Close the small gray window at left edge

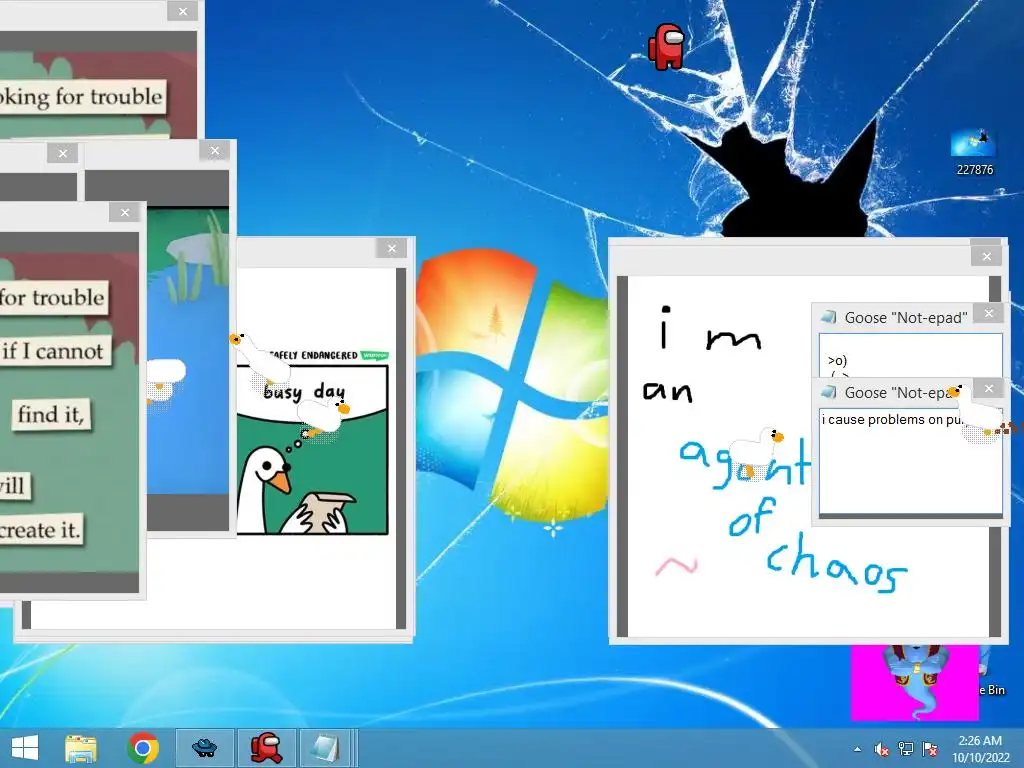[x=63, y=153]
